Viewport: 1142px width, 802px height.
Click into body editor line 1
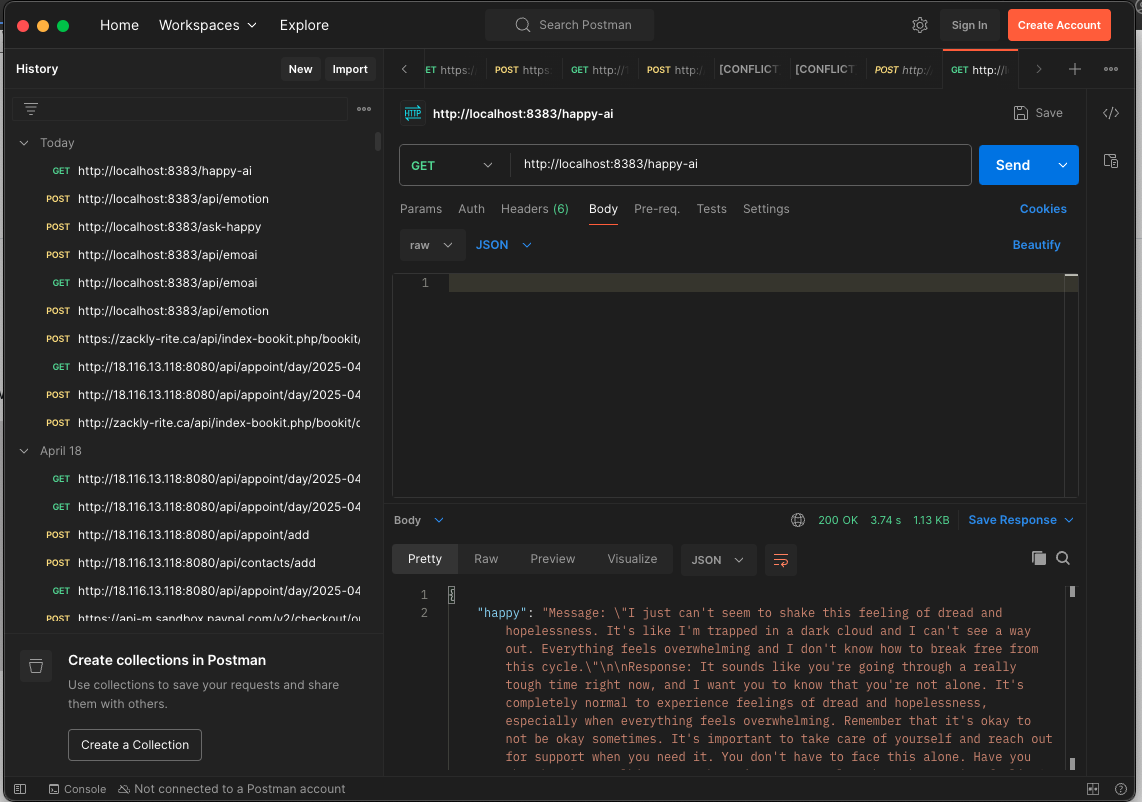point(756,283)
